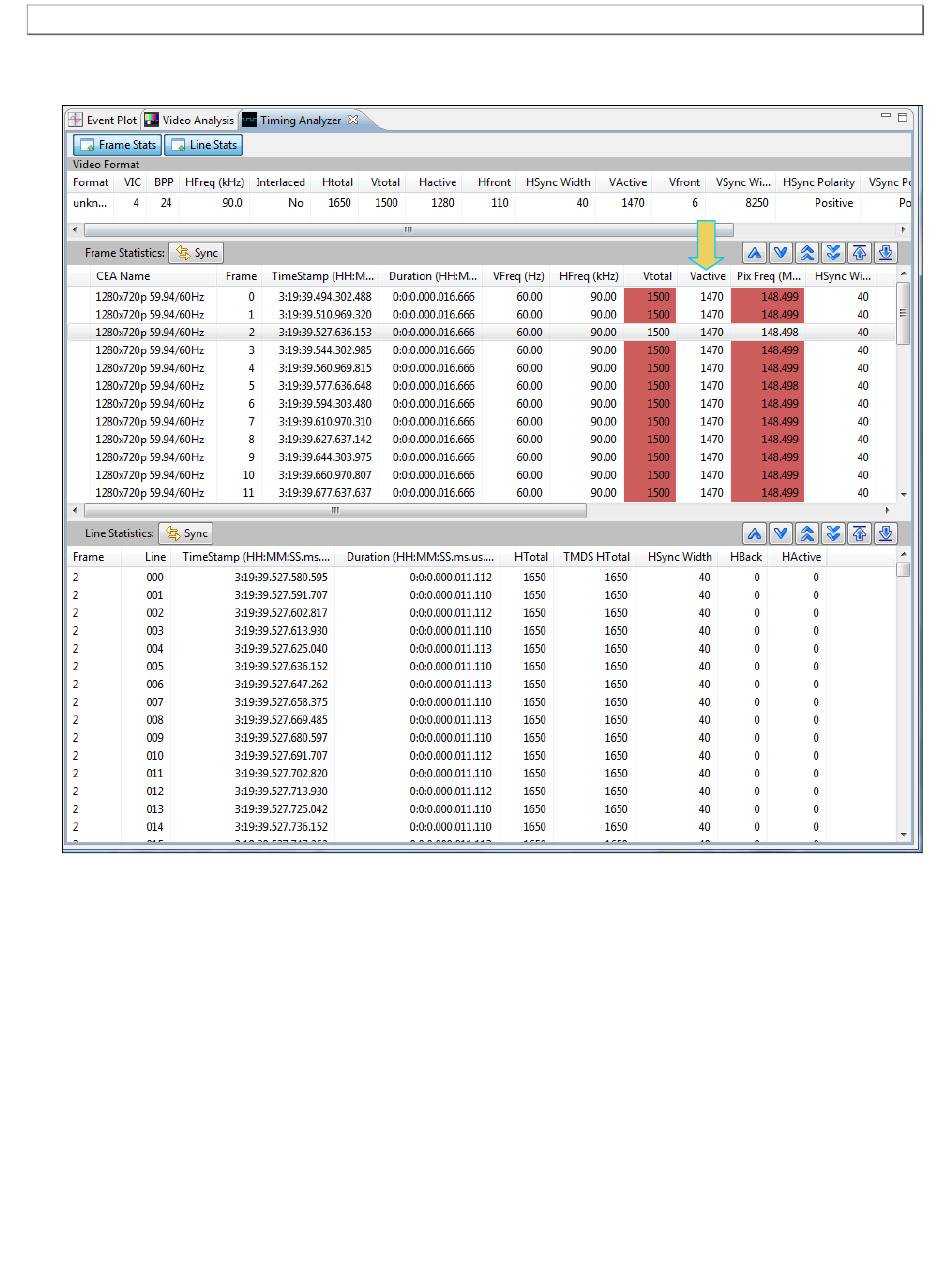Screen dimensions: 950x1267
Task: Jump to last entry in Line Statistics
Action: [x=885, y=534]
